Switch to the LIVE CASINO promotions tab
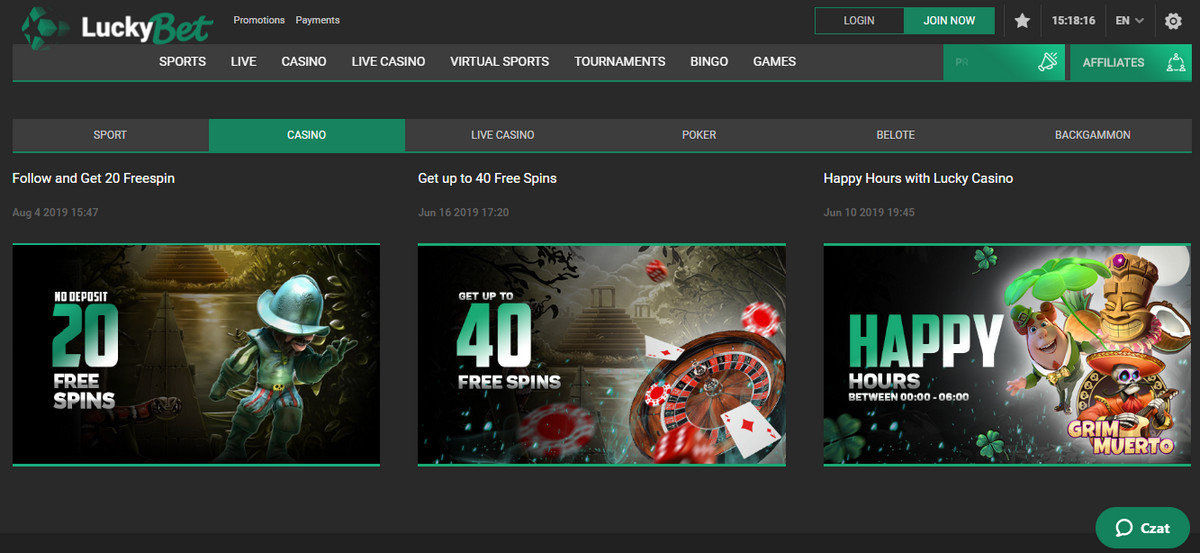 pyautogui.click(x=503, y=135)
